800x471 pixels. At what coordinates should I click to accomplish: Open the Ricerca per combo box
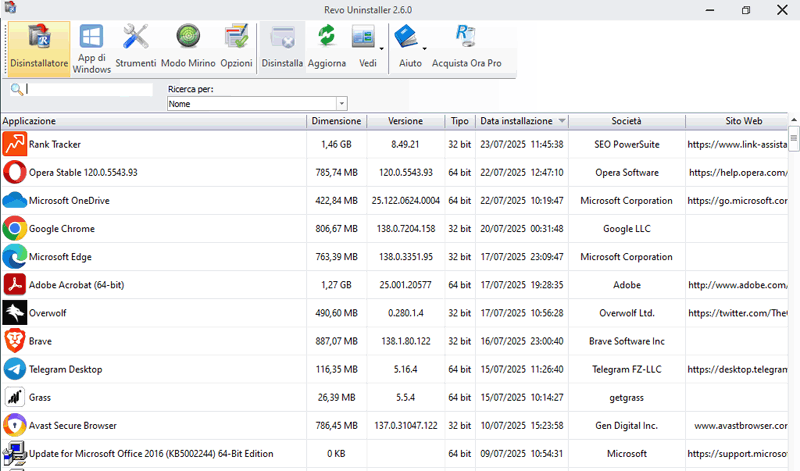click(x=257, y=104)
